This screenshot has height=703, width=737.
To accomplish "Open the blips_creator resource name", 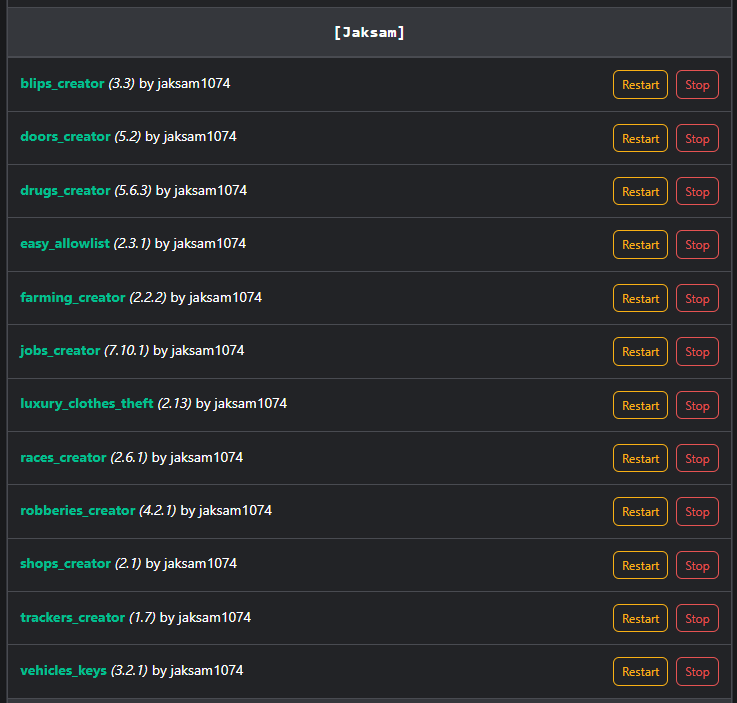I will 62,84.
